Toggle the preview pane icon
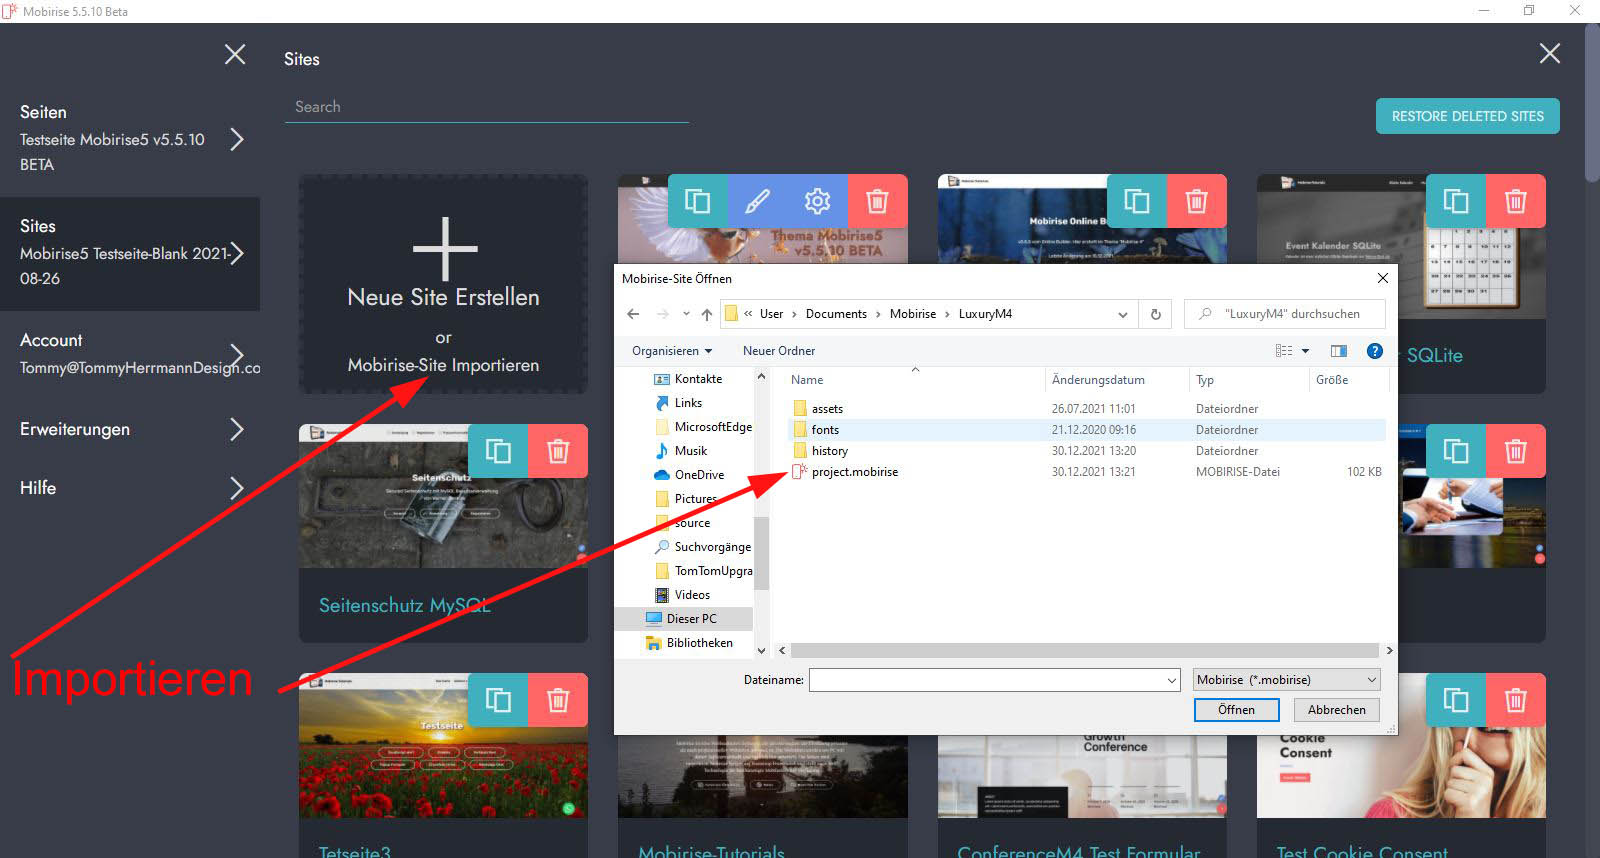Screen dimensions: 1600x858 (1338, 351)
